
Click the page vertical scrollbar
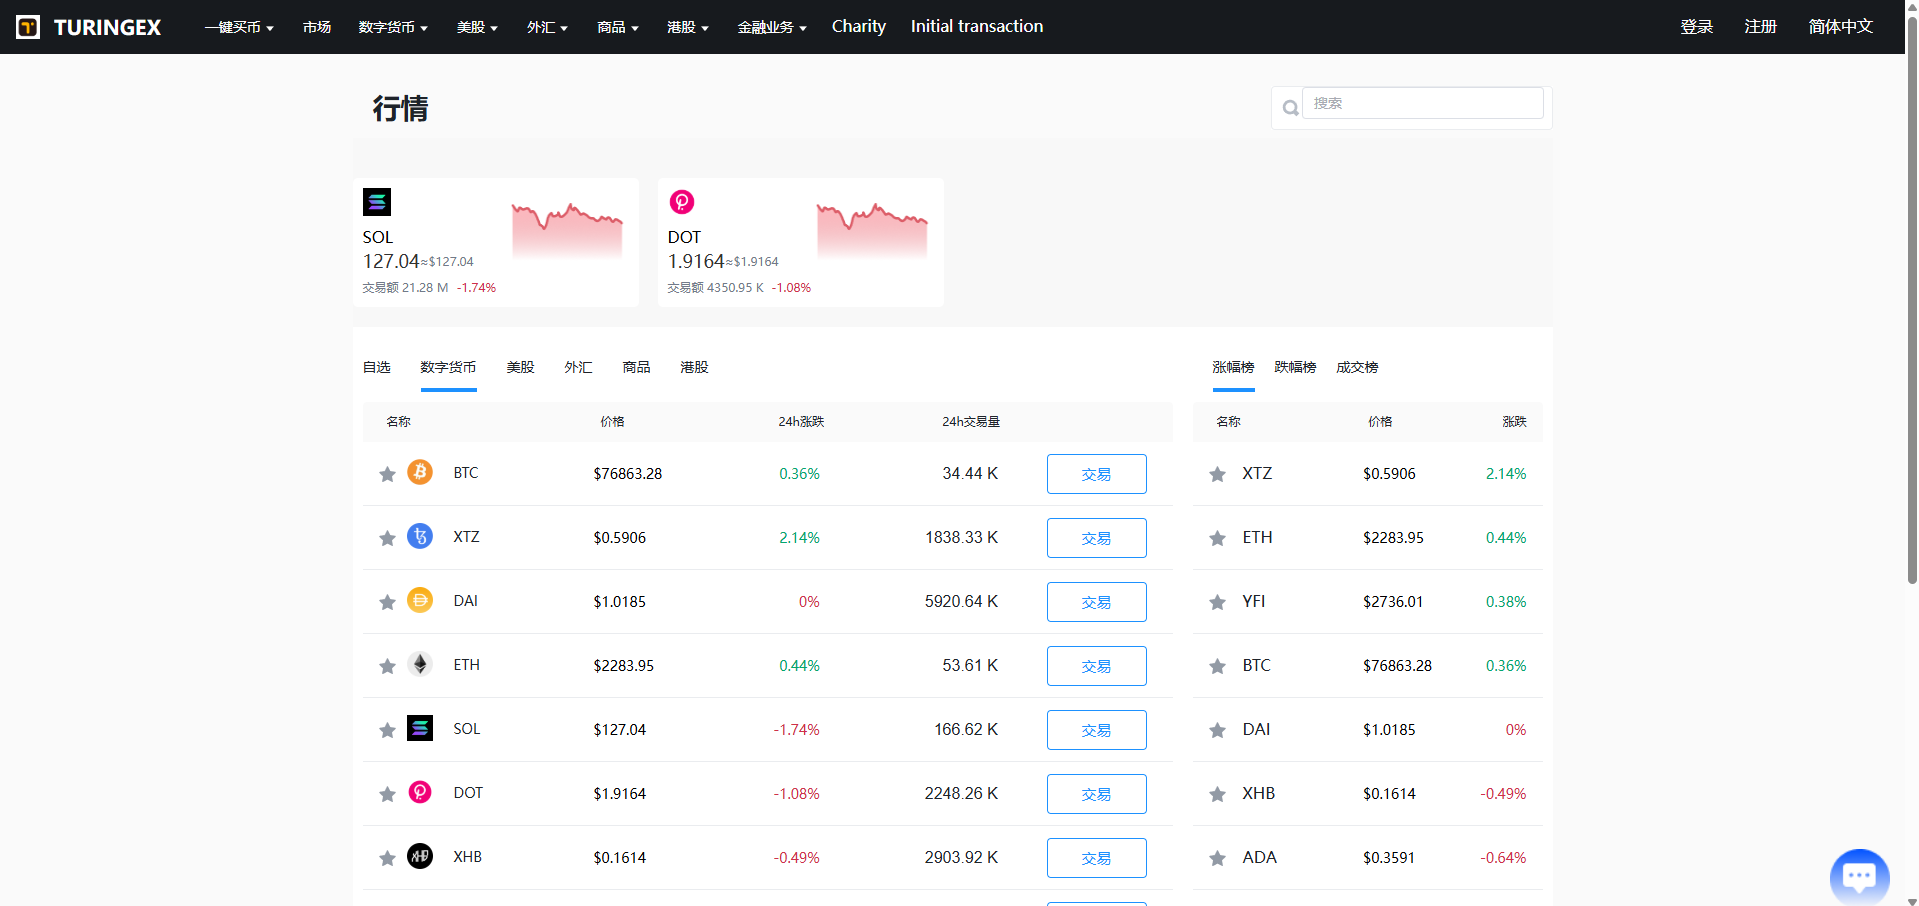coord(1912,300)
